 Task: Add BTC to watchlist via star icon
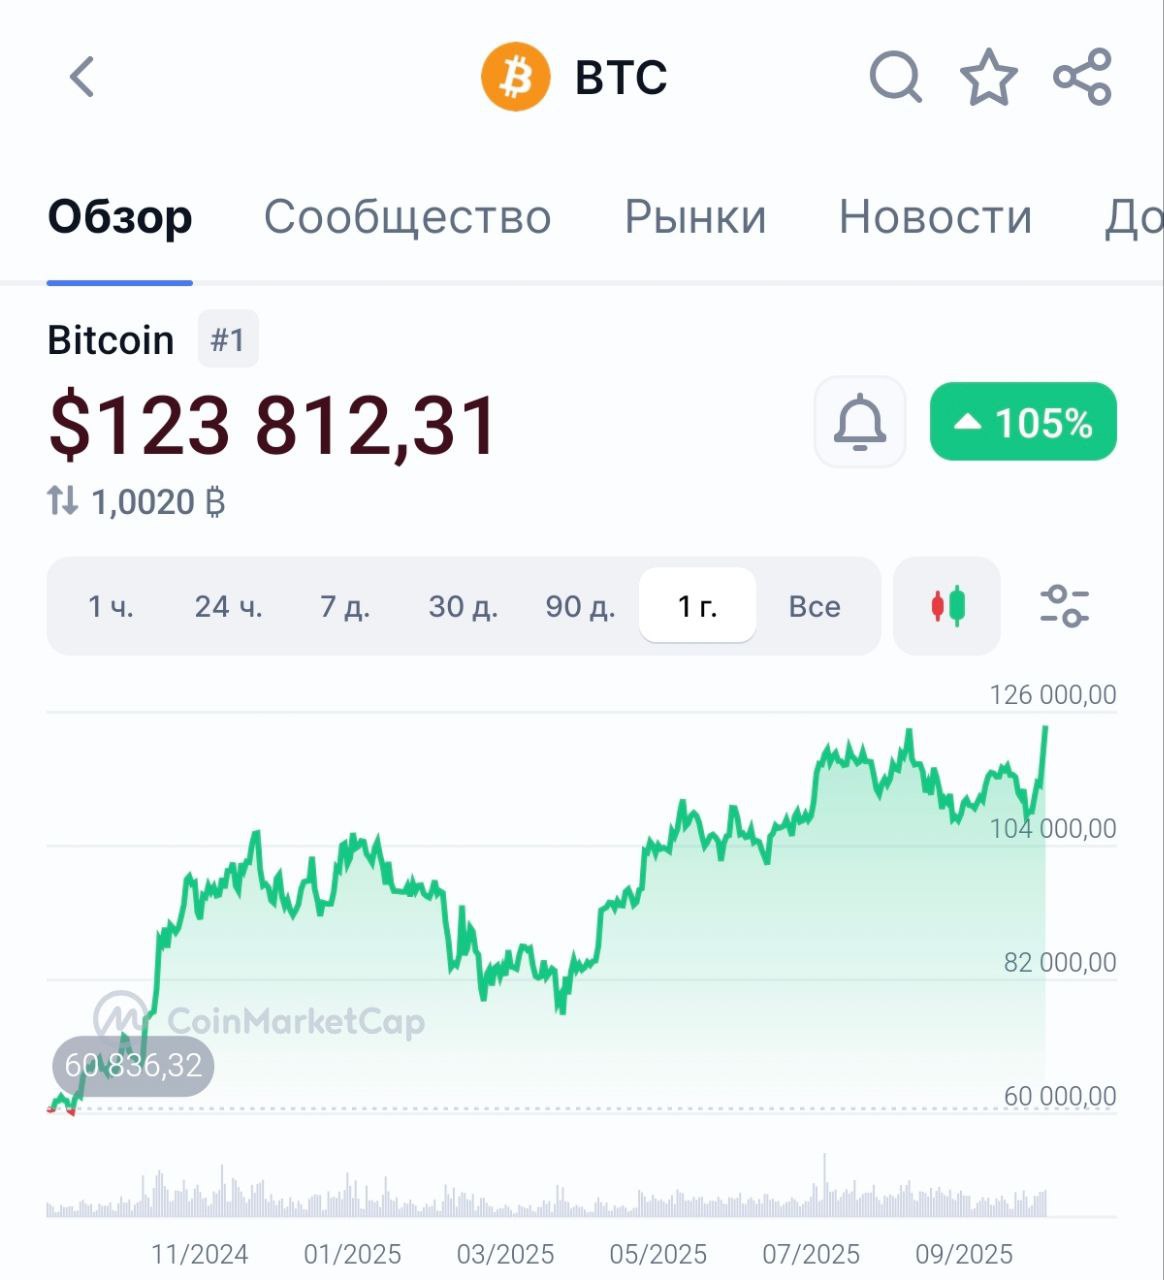coord(988,77)
